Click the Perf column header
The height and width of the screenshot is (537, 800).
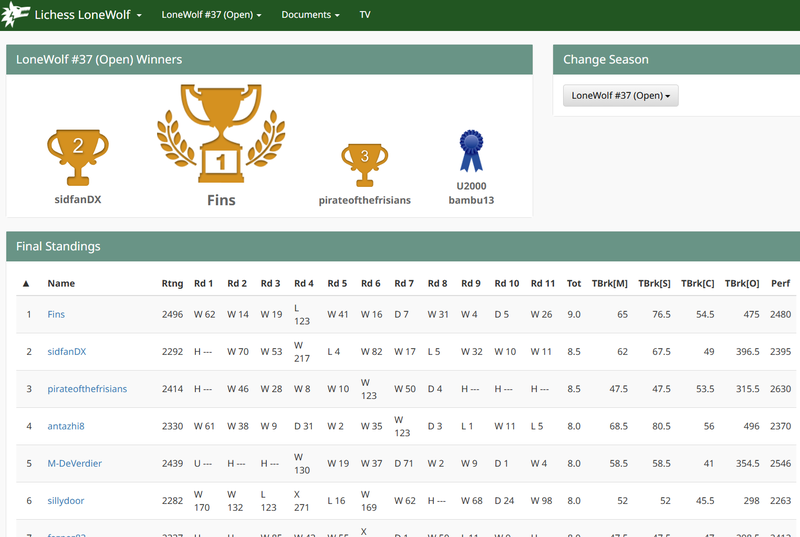pyautogui.click(x=780, y=283)
